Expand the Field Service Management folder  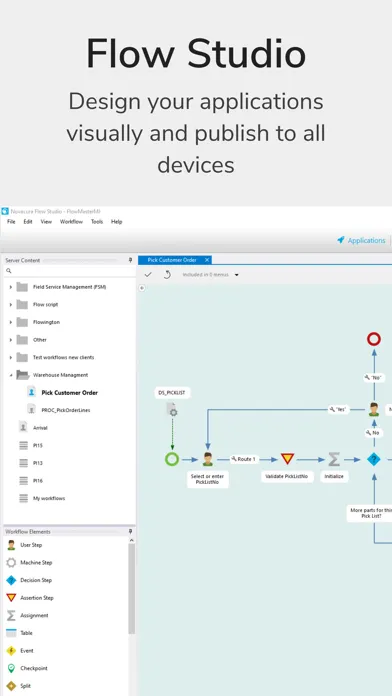[11, 287]
